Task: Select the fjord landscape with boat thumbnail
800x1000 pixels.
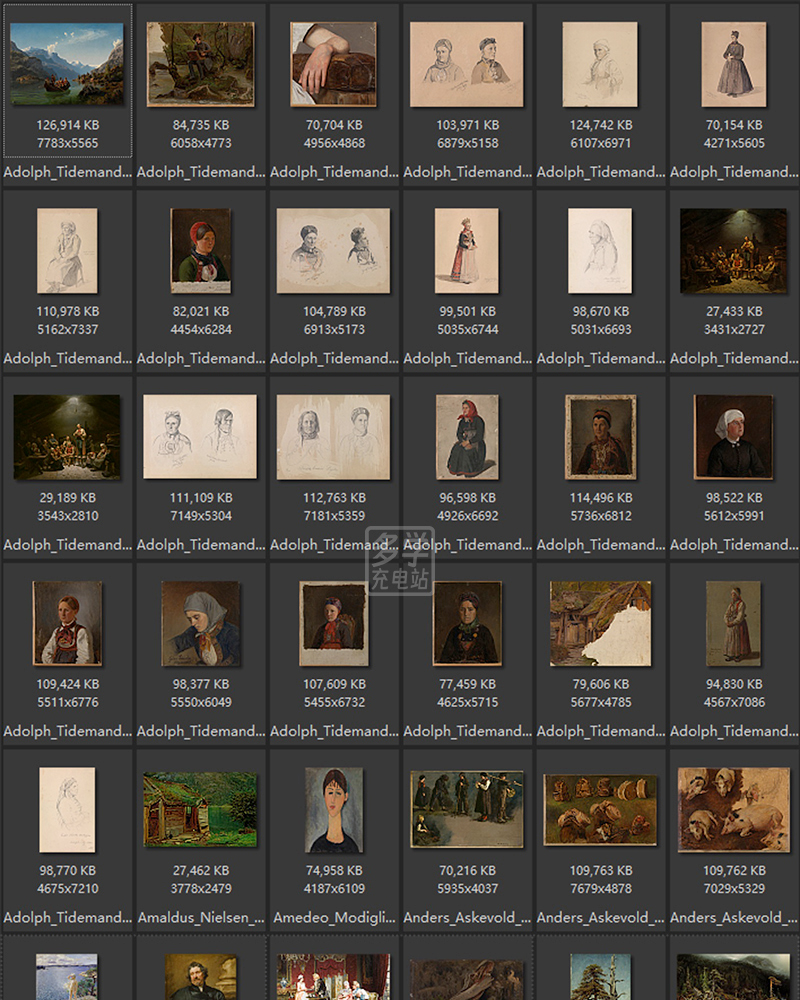Action: click(x=67, y=64)
